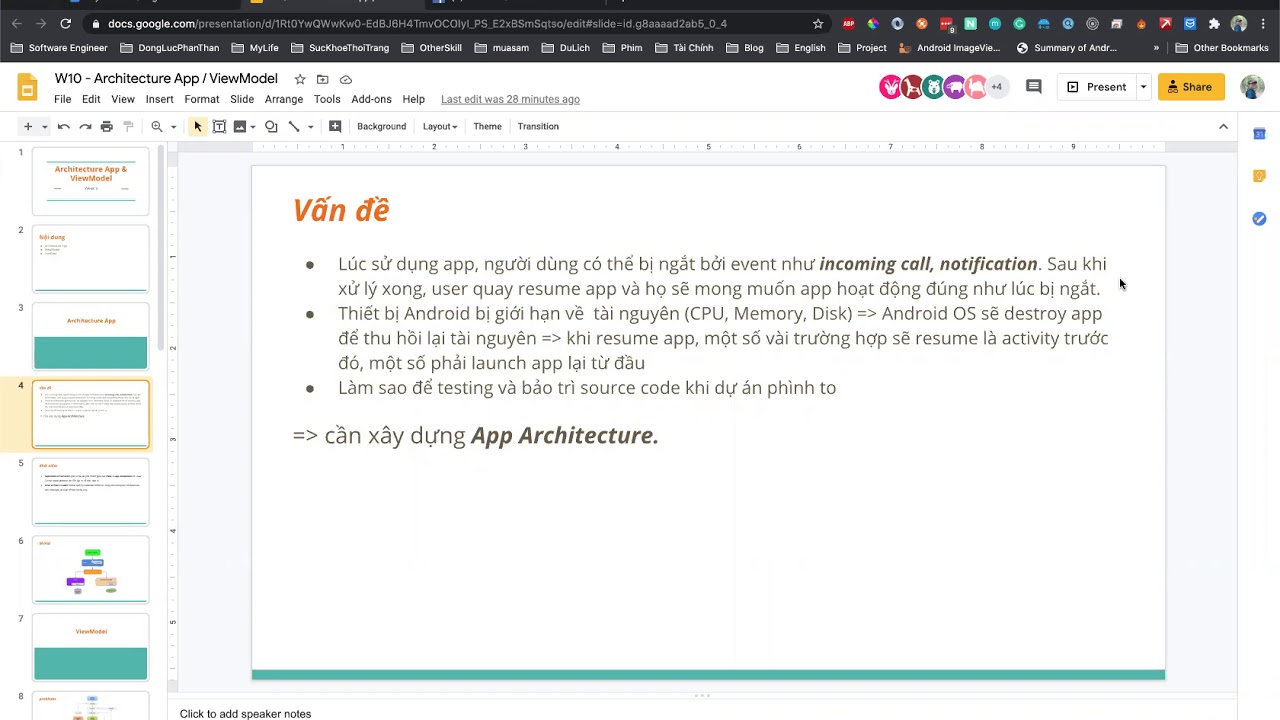
Task: Click the undo arrow icon
Action: pyautogui.click(x=64, y=126)
